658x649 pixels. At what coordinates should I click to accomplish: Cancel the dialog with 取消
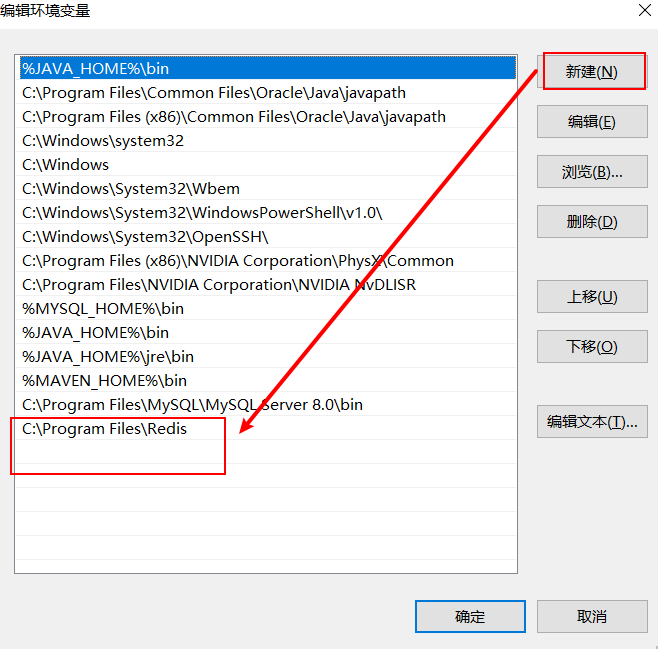tap(592, 616)
